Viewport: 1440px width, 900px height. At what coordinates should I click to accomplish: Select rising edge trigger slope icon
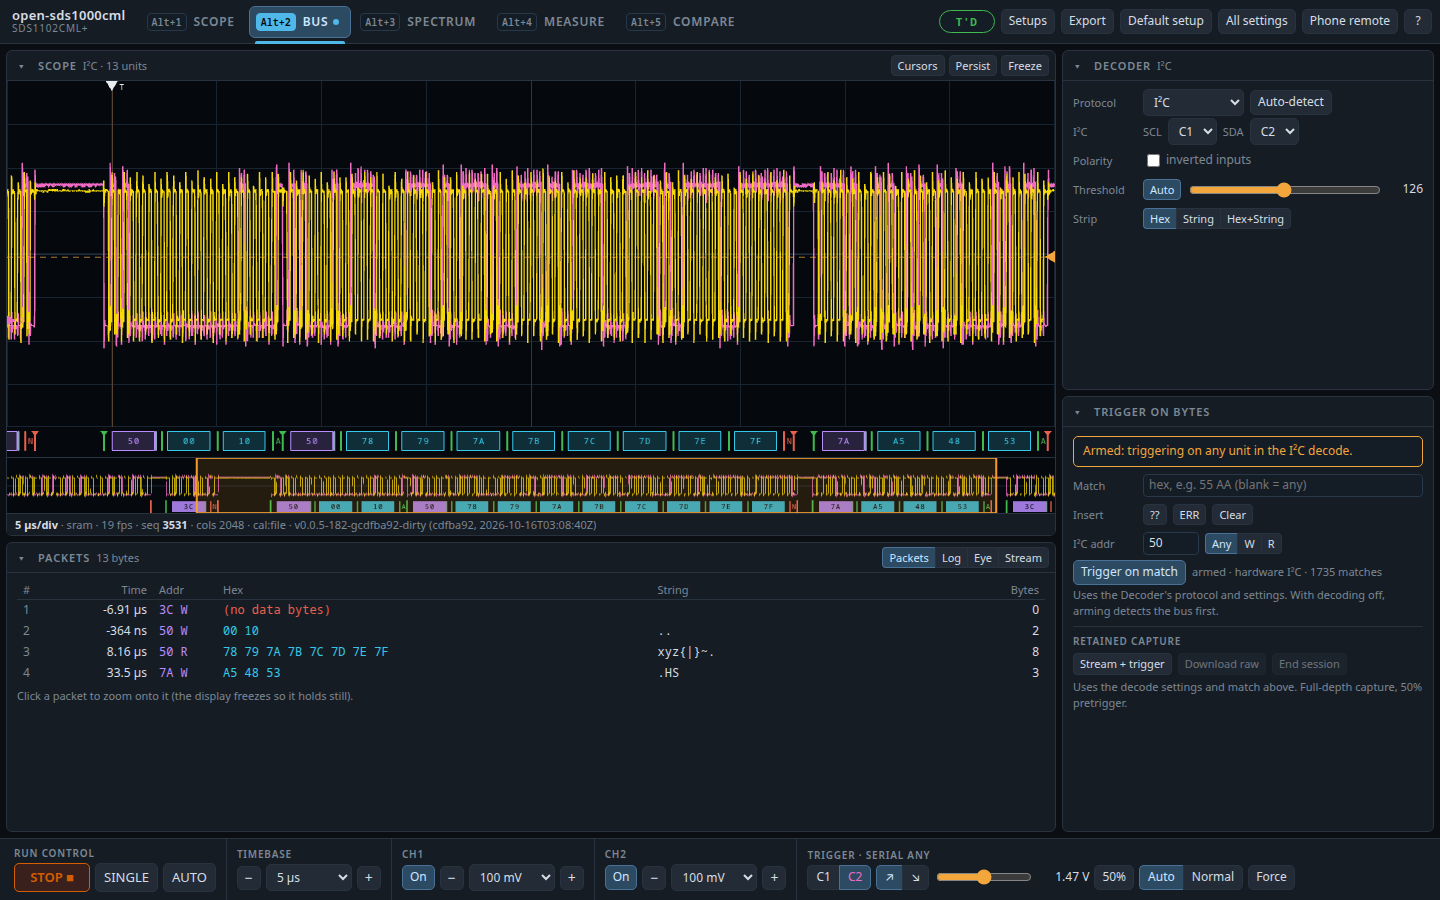[x=889, y=877]
